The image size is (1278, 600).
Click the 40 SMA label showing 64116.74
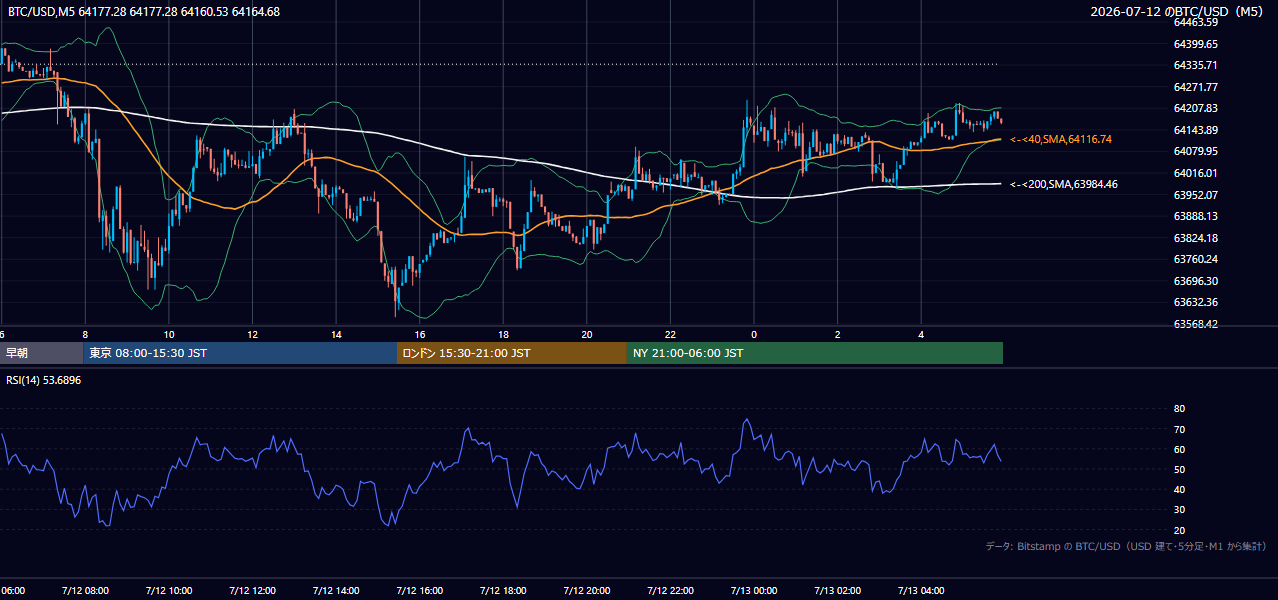click(1061, 139)
